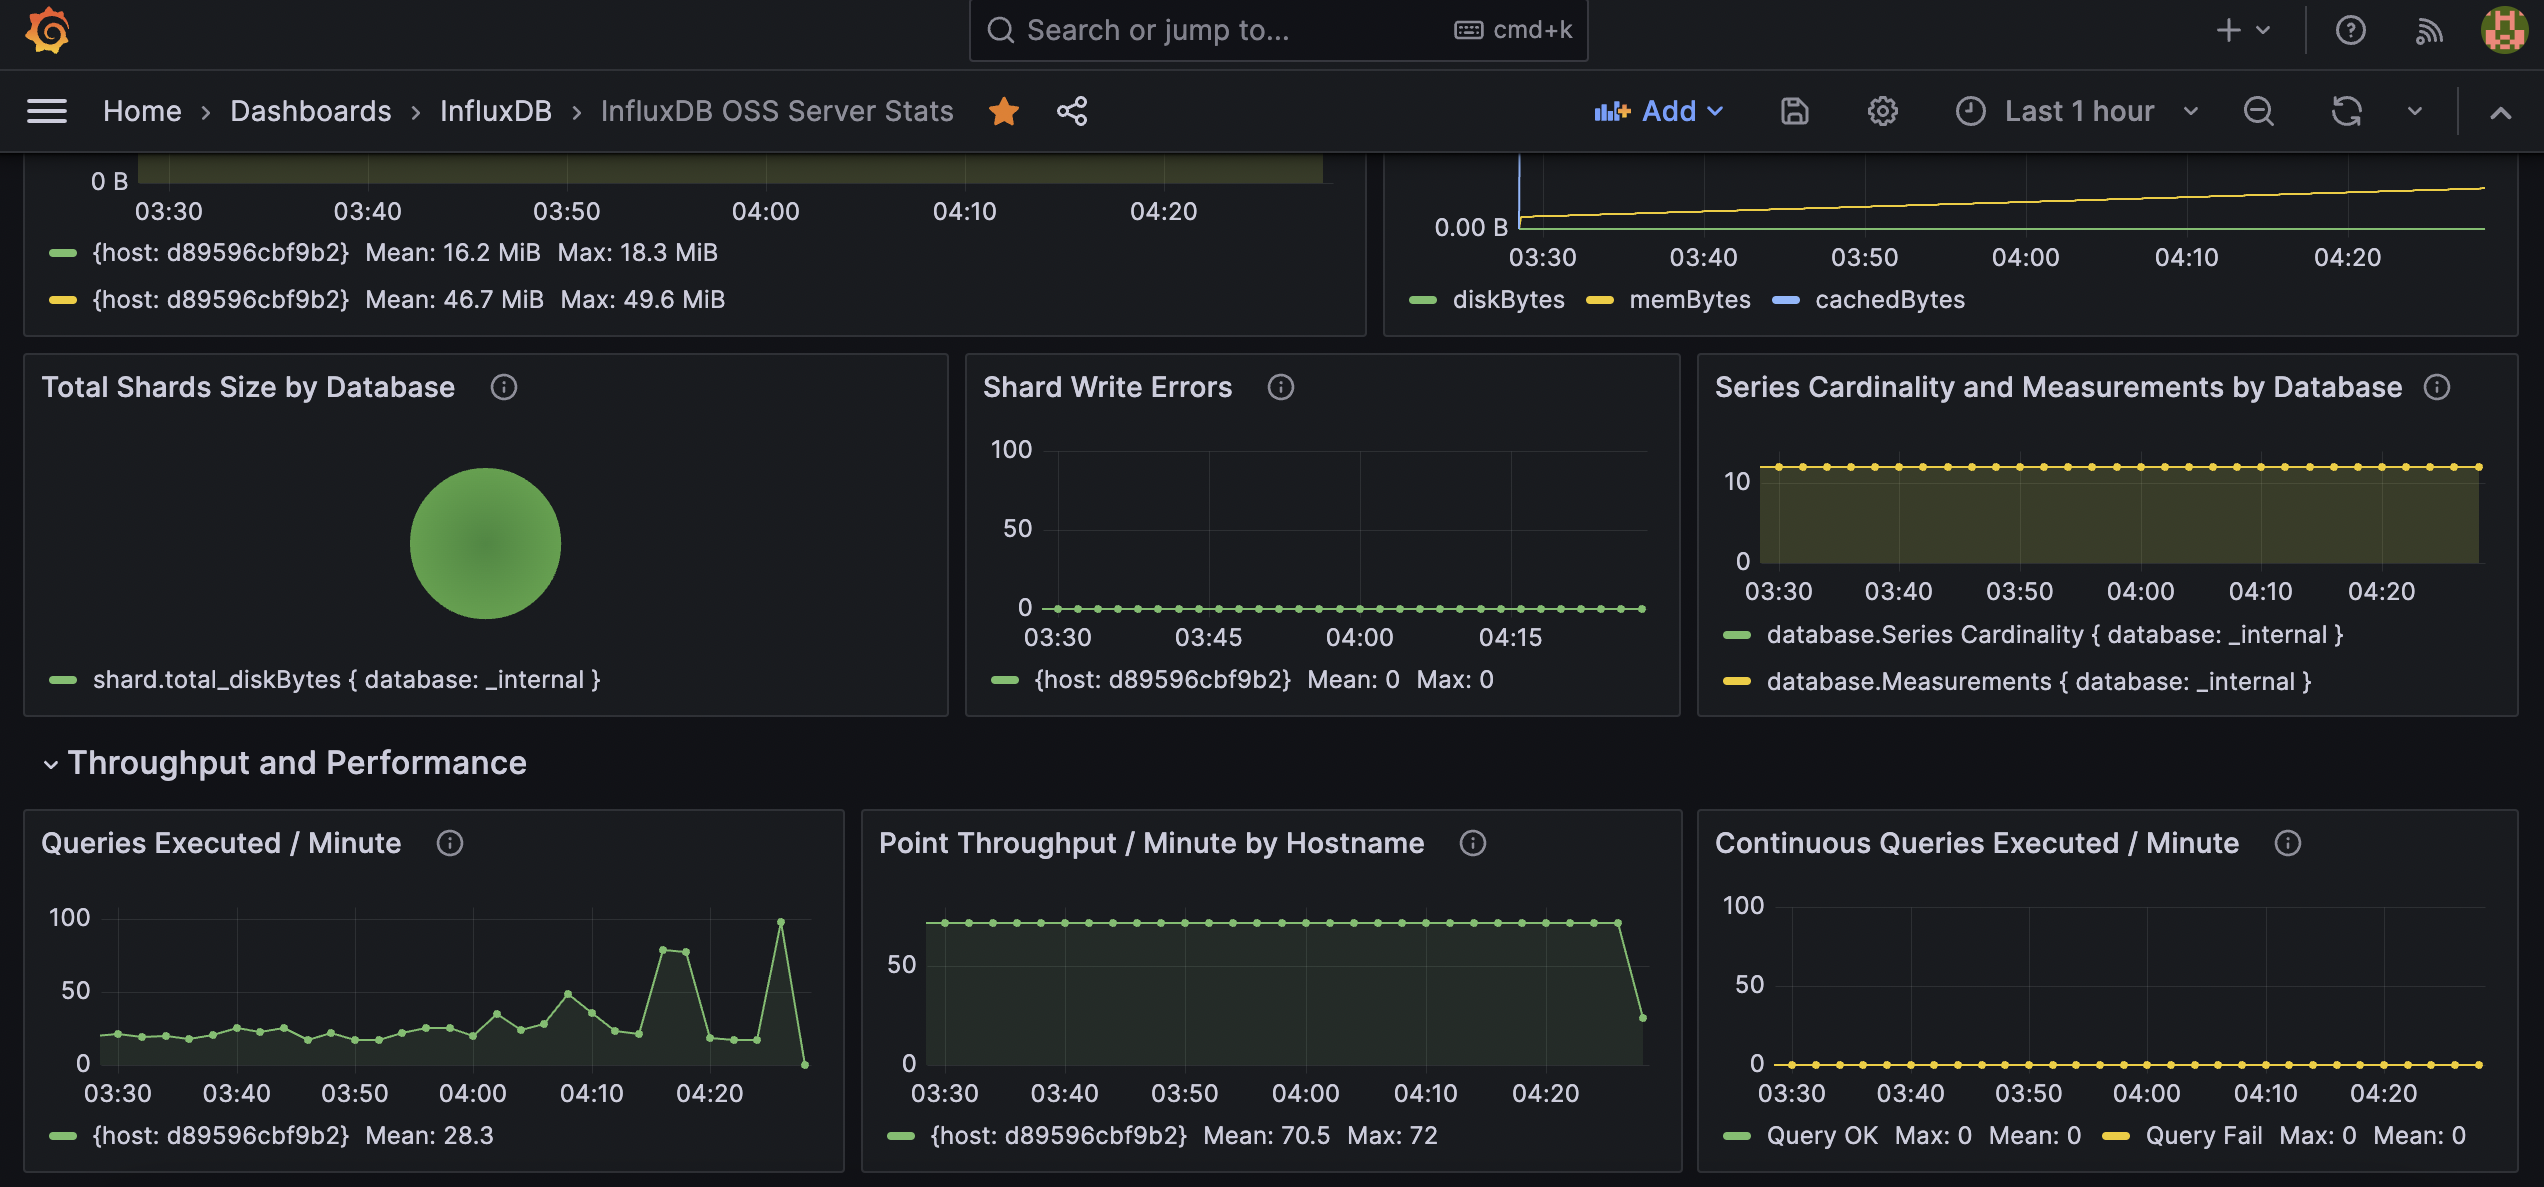Viewport: 2544px width, 1187px height.
Task: Go to the Dashboards breadcrumb
Action: click(310, 111)
